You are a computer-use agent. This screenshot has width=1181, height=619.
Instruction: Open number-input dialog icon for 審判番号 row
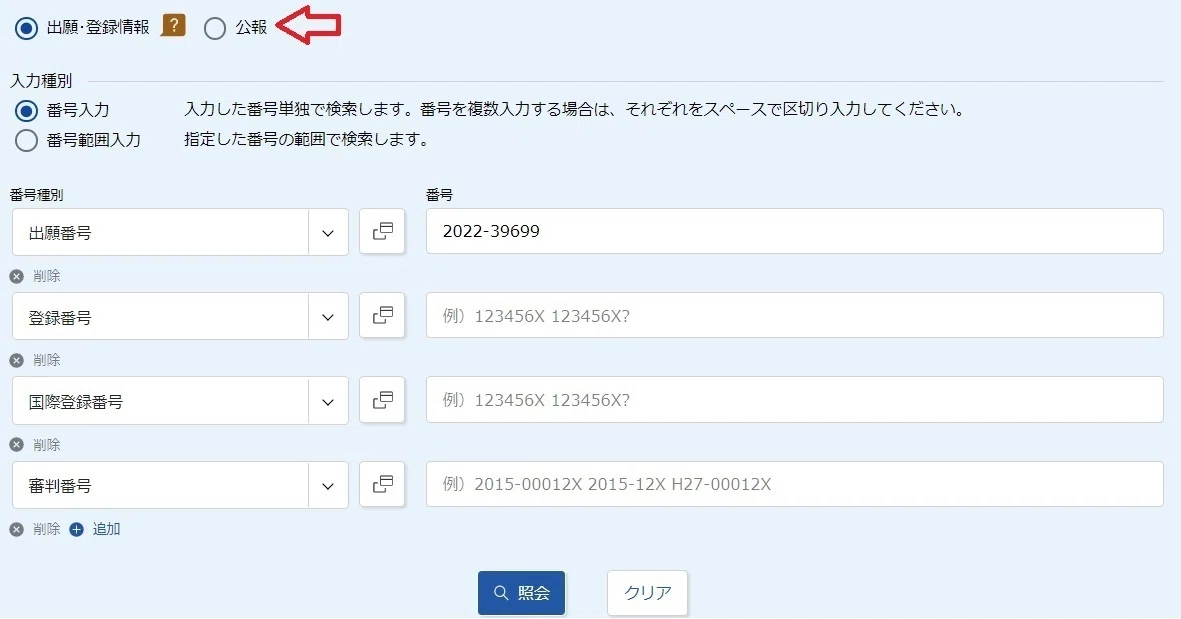click(383, 483)
